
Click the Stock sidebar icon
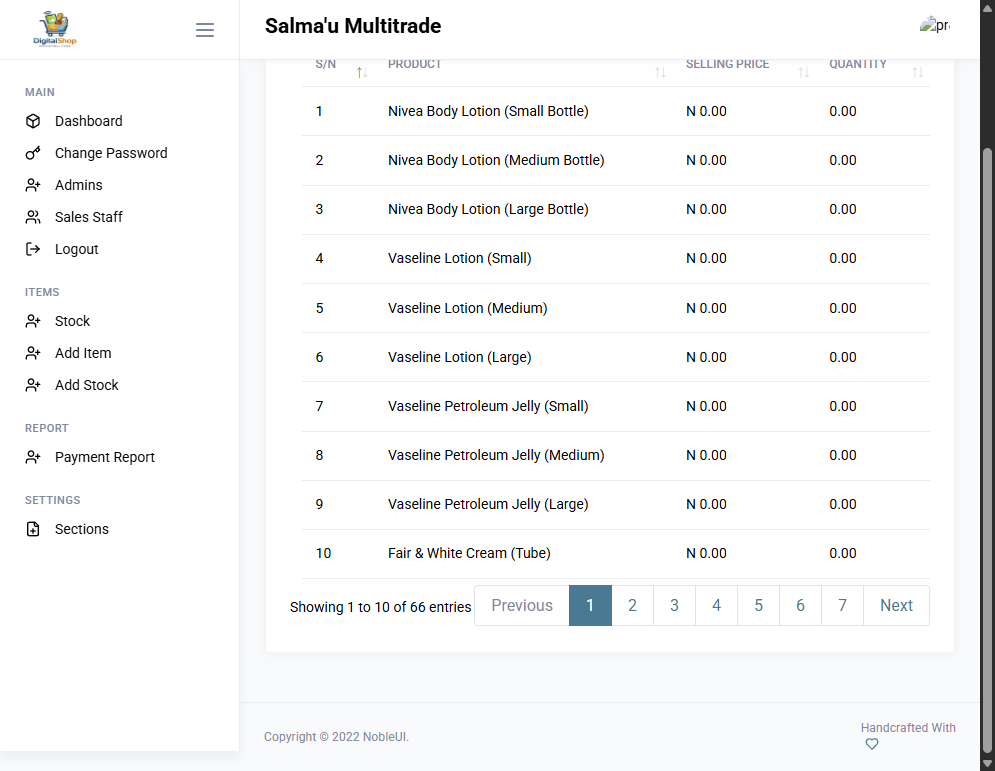point(33,321)
